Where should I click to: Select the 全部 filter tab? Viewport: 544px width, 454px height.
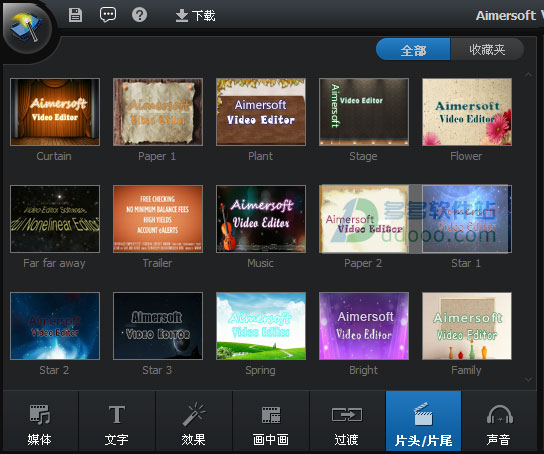tap(413, 49)
